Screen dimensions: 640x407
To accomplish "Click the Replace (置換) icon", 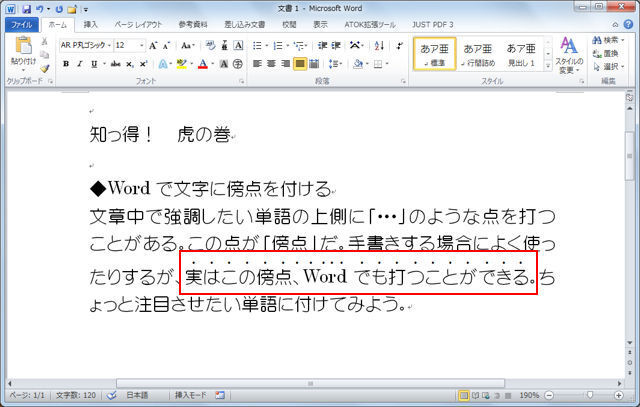I will click(x=606, y=53).
